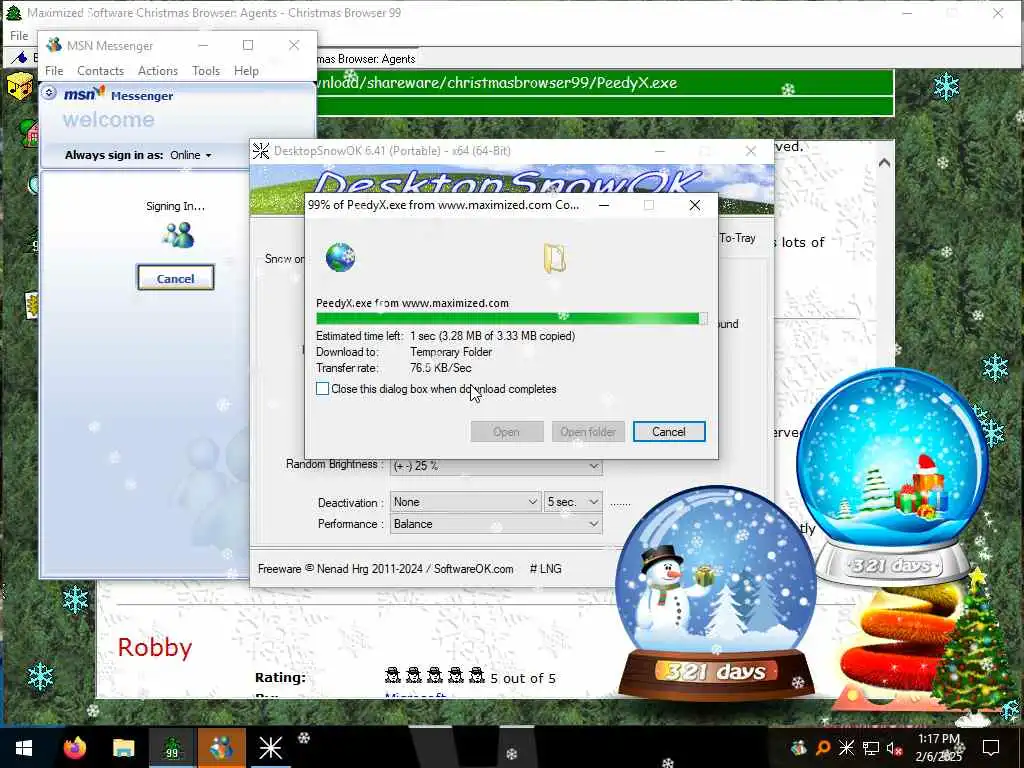Open the Tools menu in MSN Messenger
This screenshot has height=768, width=1024.
pos(206,71)
